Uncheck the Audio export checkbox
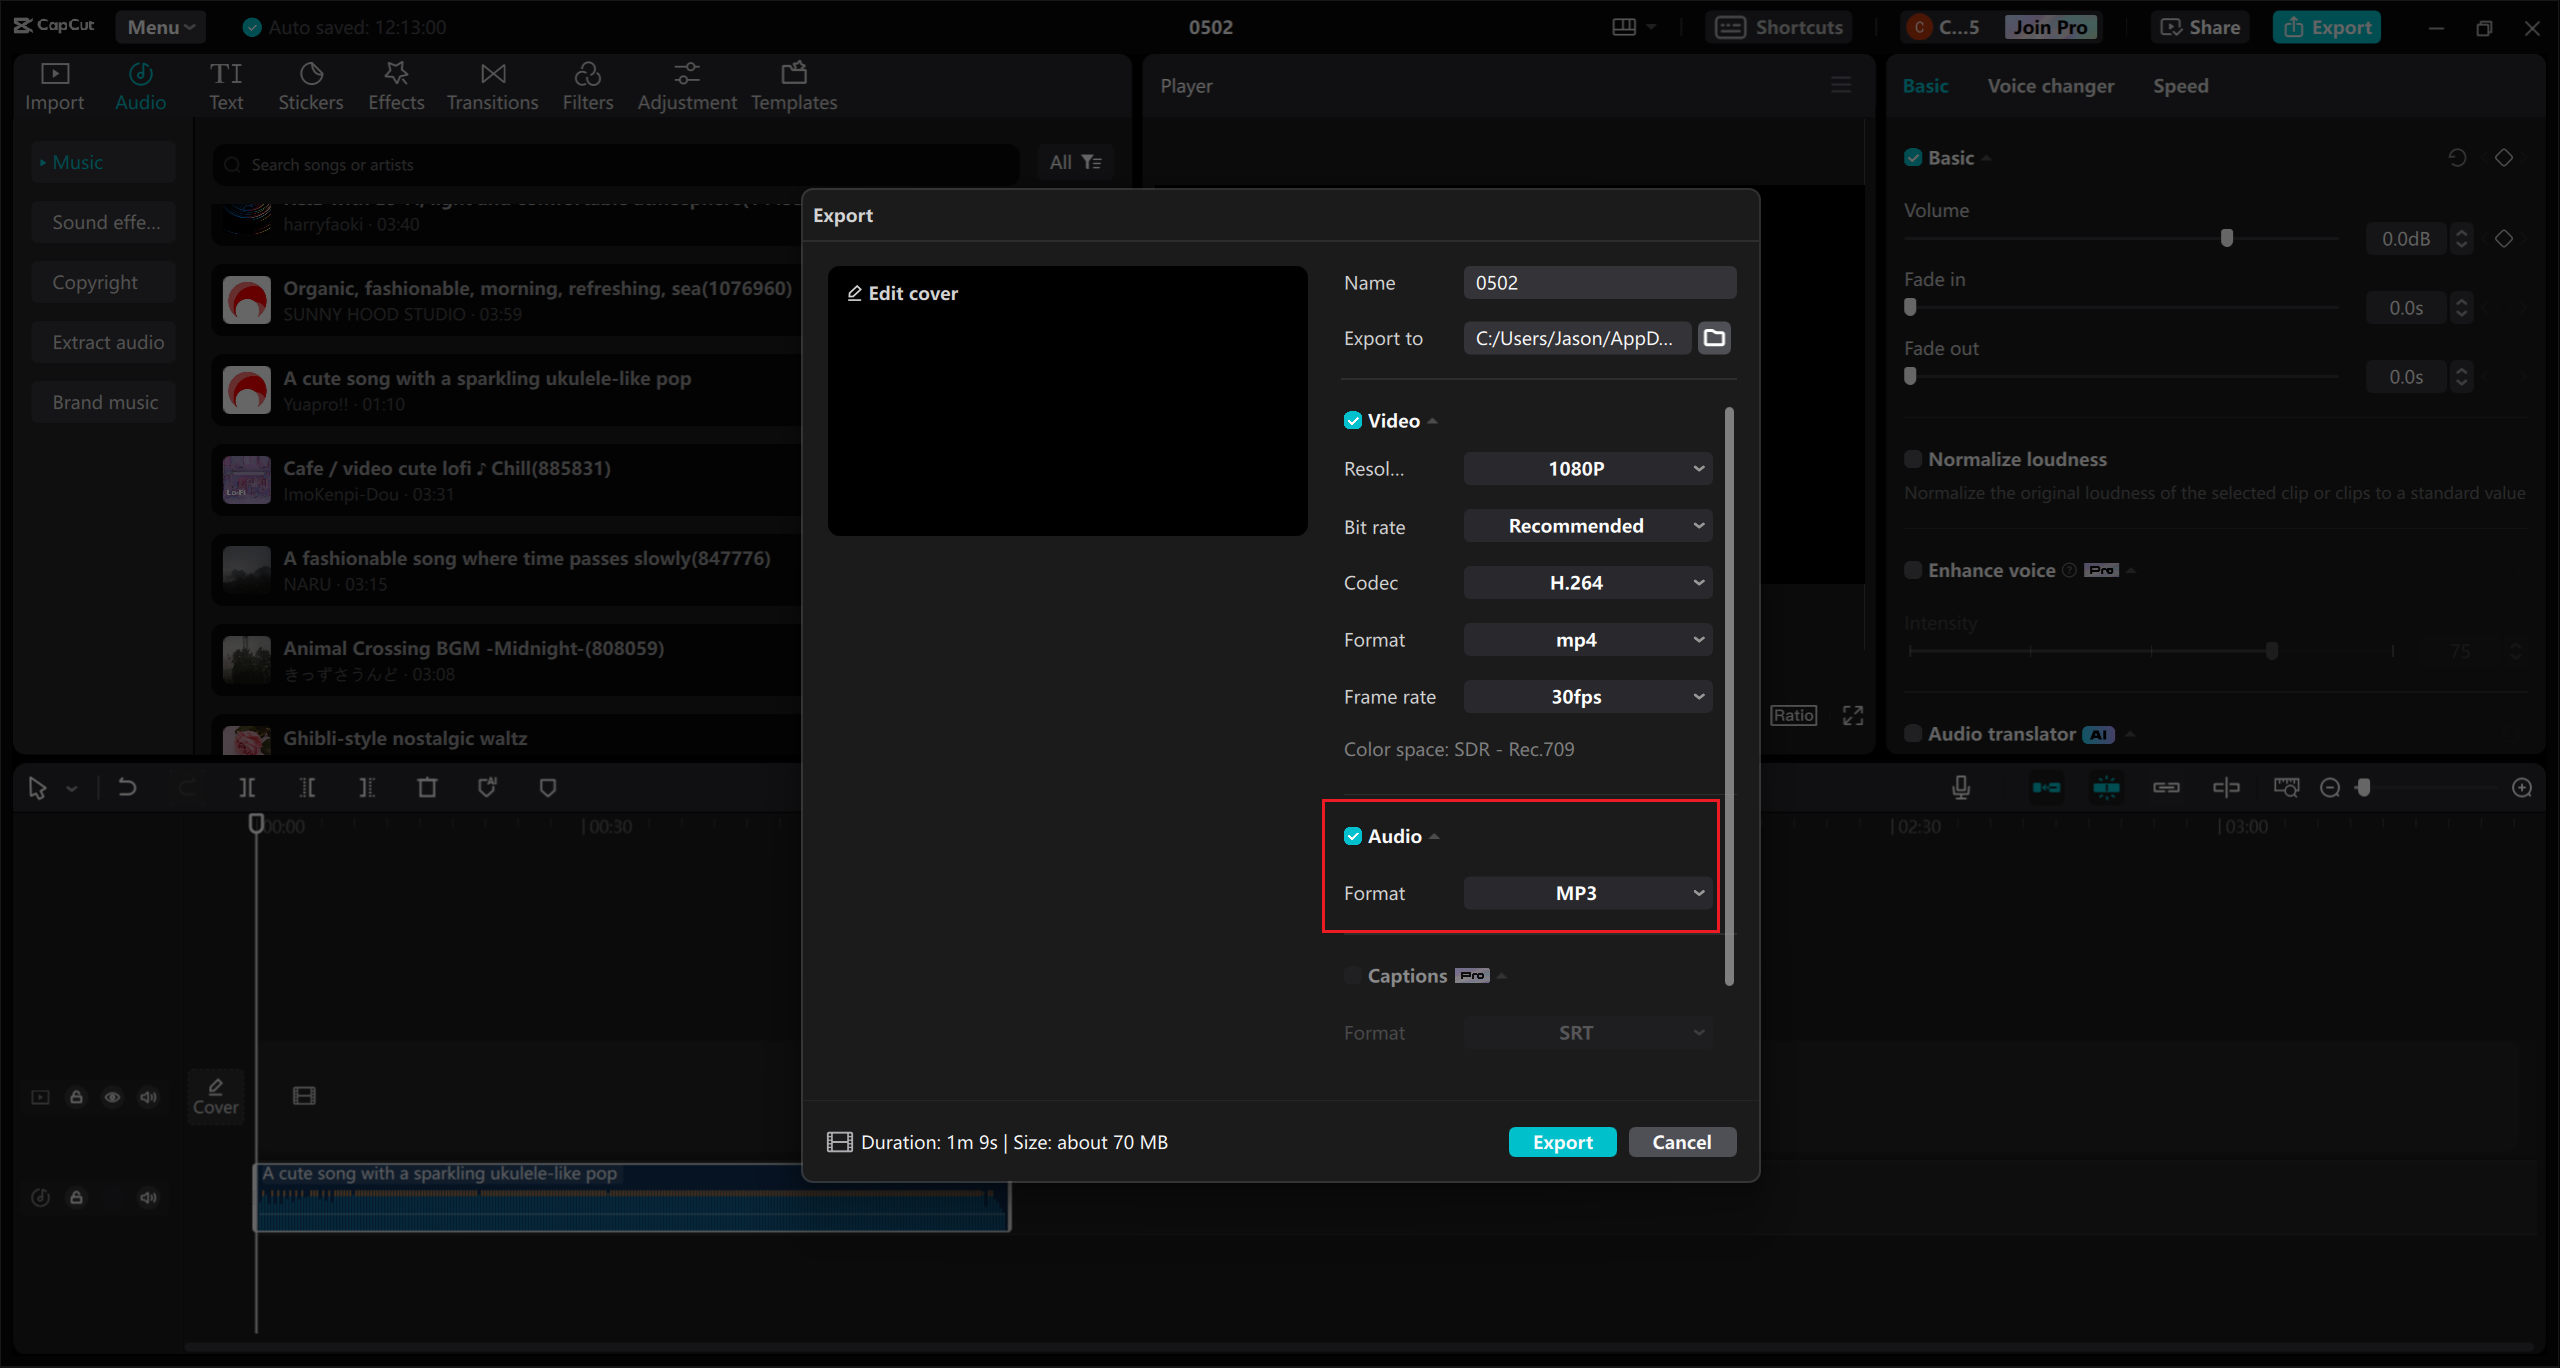 1353,836
